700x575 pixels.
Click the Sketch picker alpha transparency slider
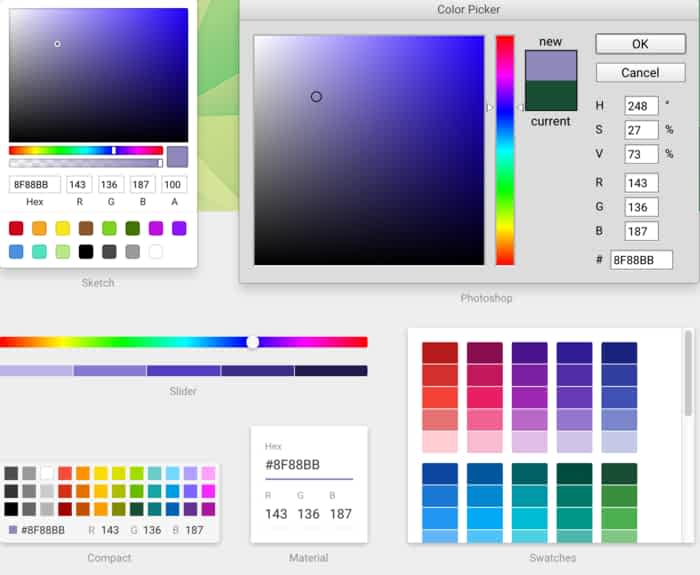tap(85, 162)
